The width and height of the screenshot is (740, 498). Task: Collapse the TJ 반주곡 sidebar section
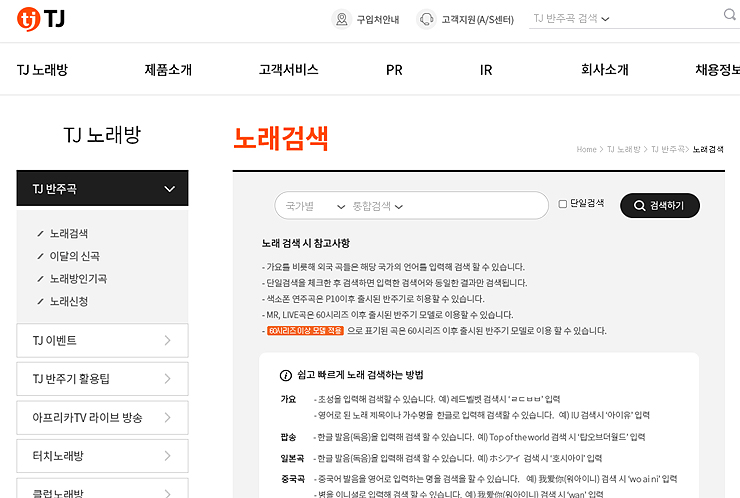(x=102, y=188)
